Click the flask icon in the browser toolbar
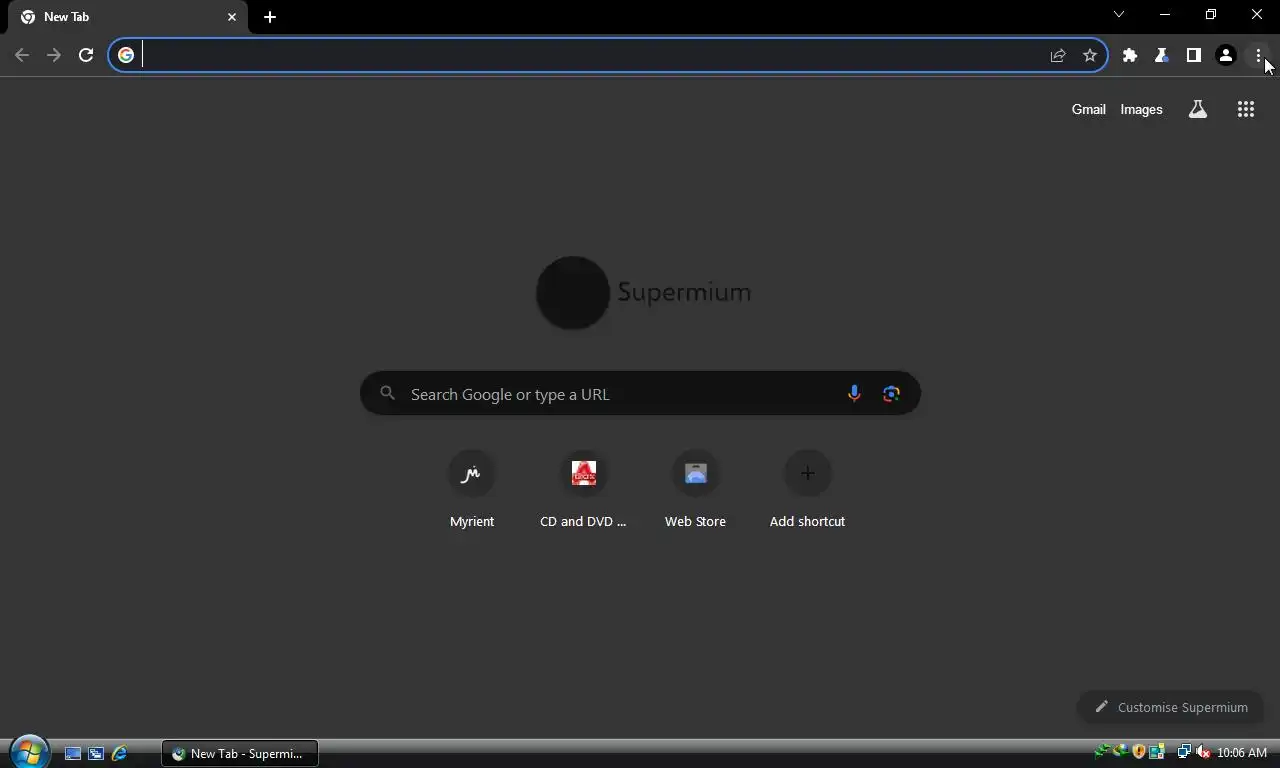The height and width of the screenshot is (768, 1280). pos(1162,55)
